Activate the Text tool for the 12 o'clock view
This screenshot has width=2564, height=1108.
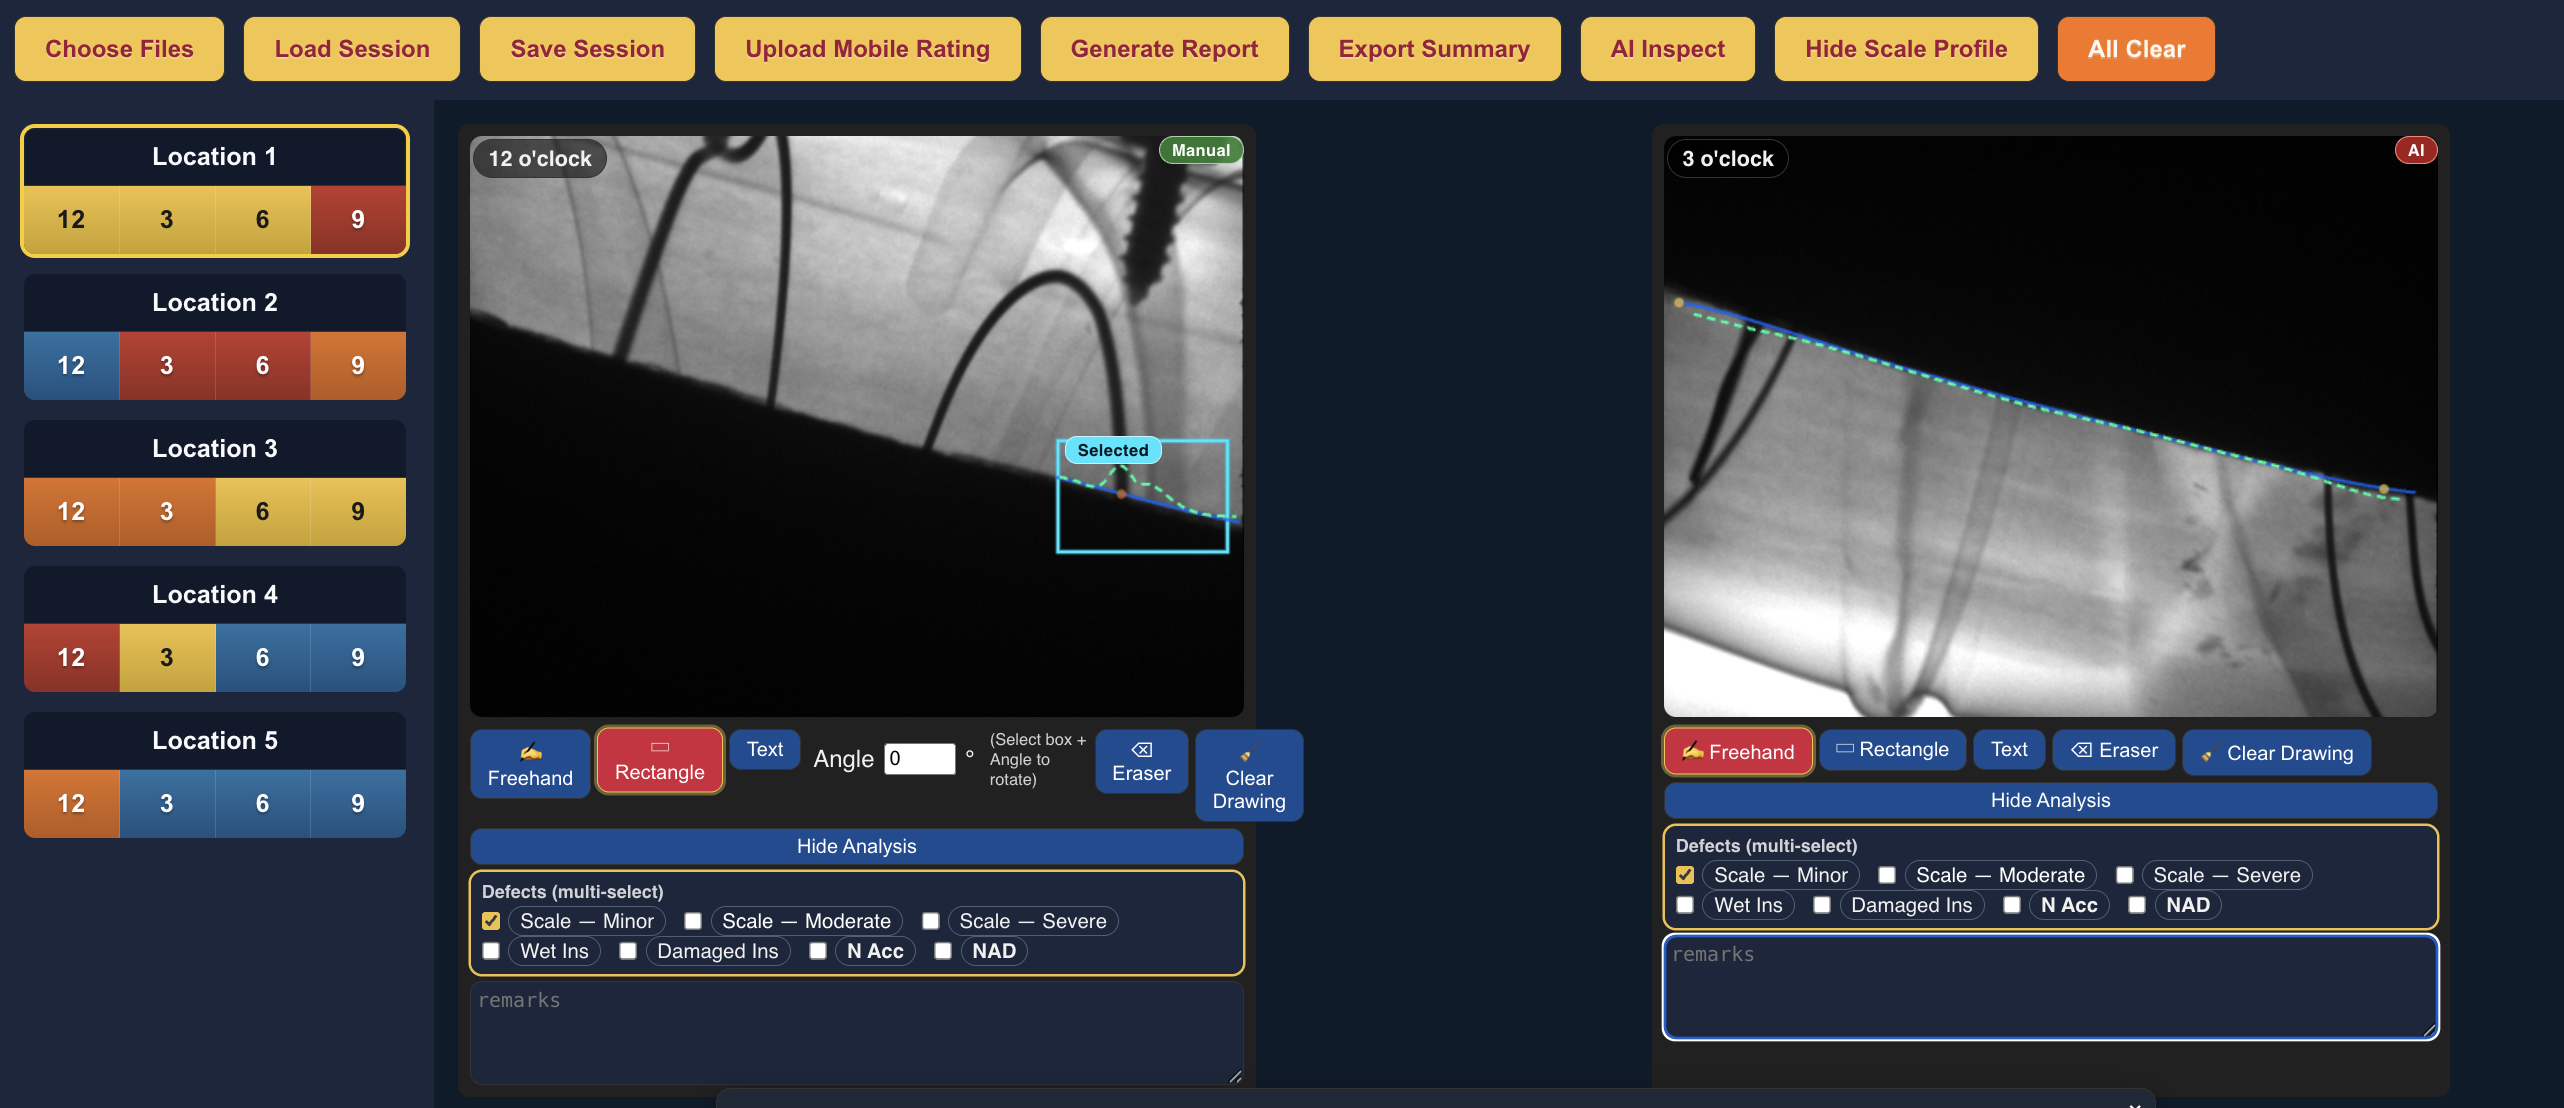point(764,749)
